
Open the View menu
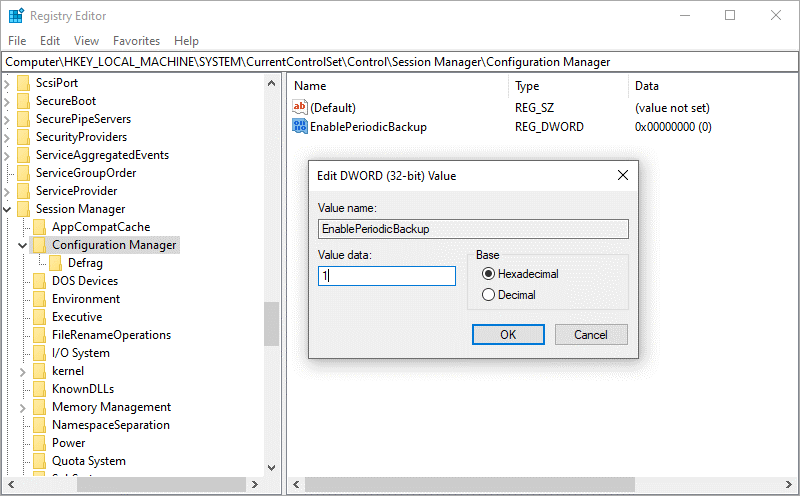point(86,41)
